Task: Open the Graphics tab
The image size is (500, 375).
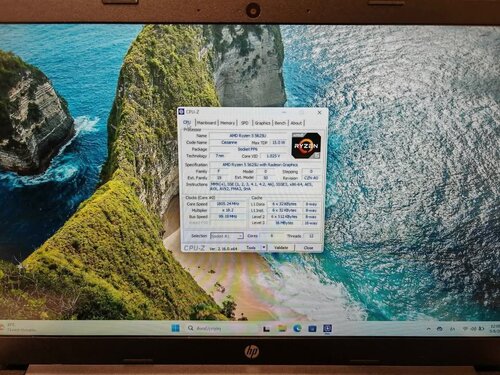Action: click(262, 123)
